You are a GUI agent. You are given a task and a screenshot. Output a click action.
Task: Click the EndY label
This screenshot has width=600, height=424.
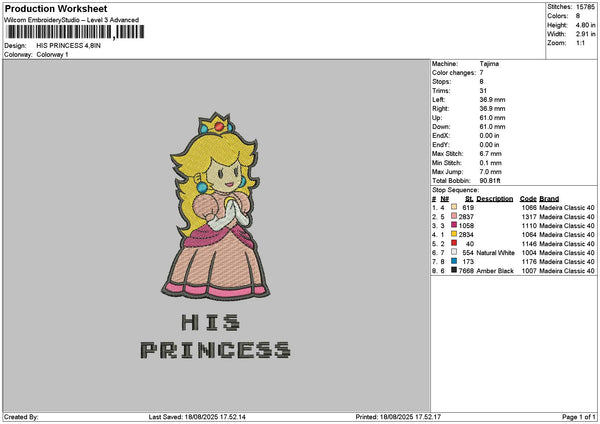441,145
